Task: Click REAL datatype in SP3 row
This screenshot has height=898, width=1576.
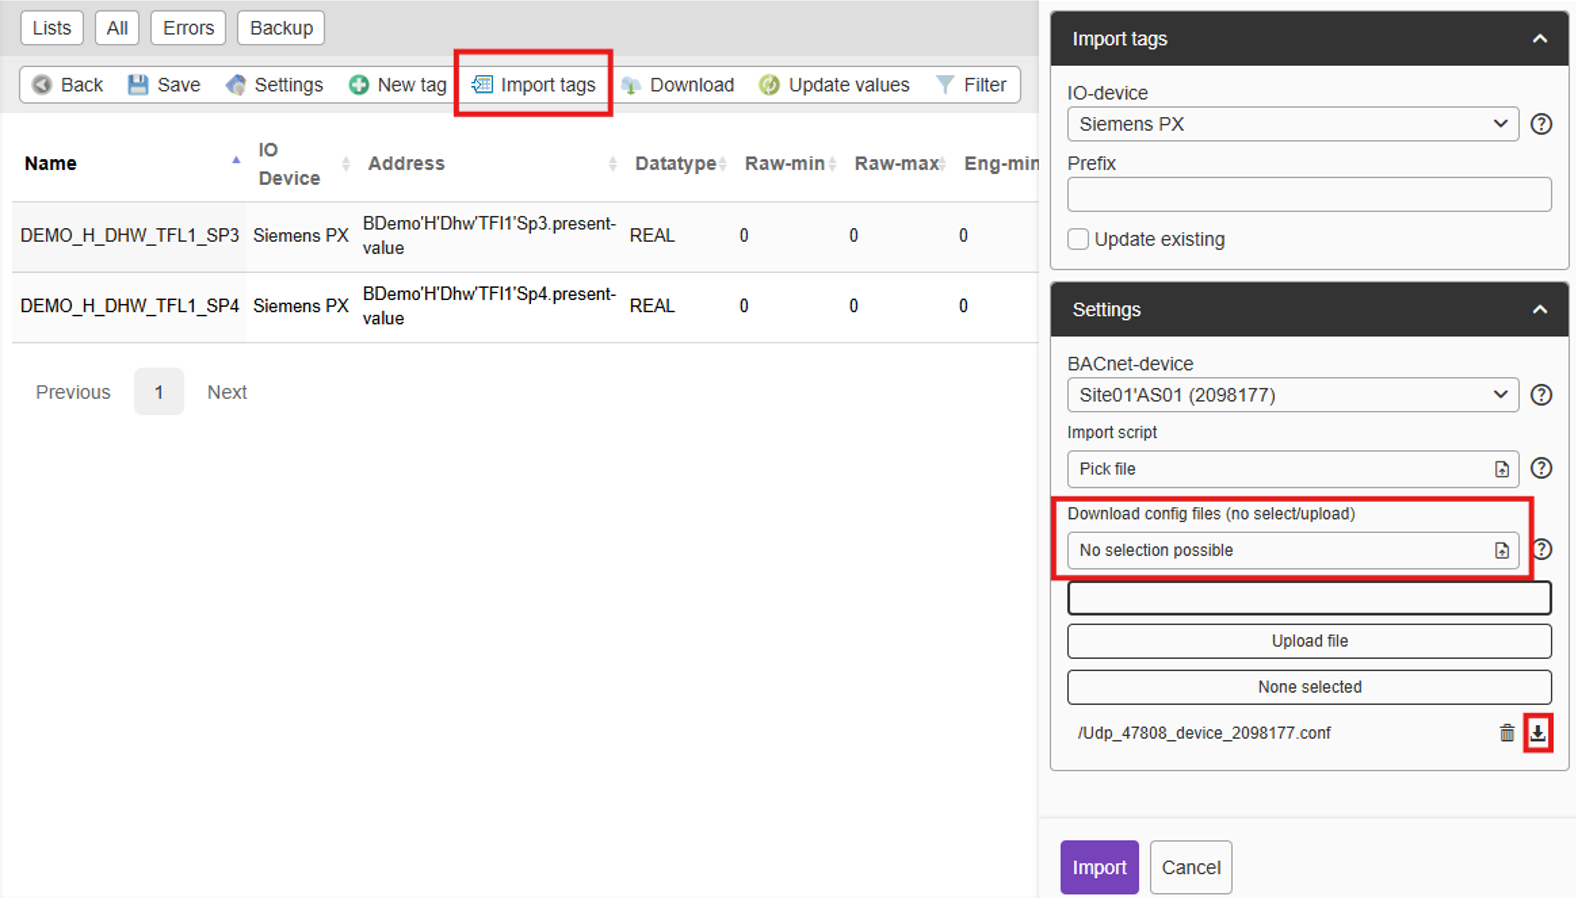Action: pos(652,236)
